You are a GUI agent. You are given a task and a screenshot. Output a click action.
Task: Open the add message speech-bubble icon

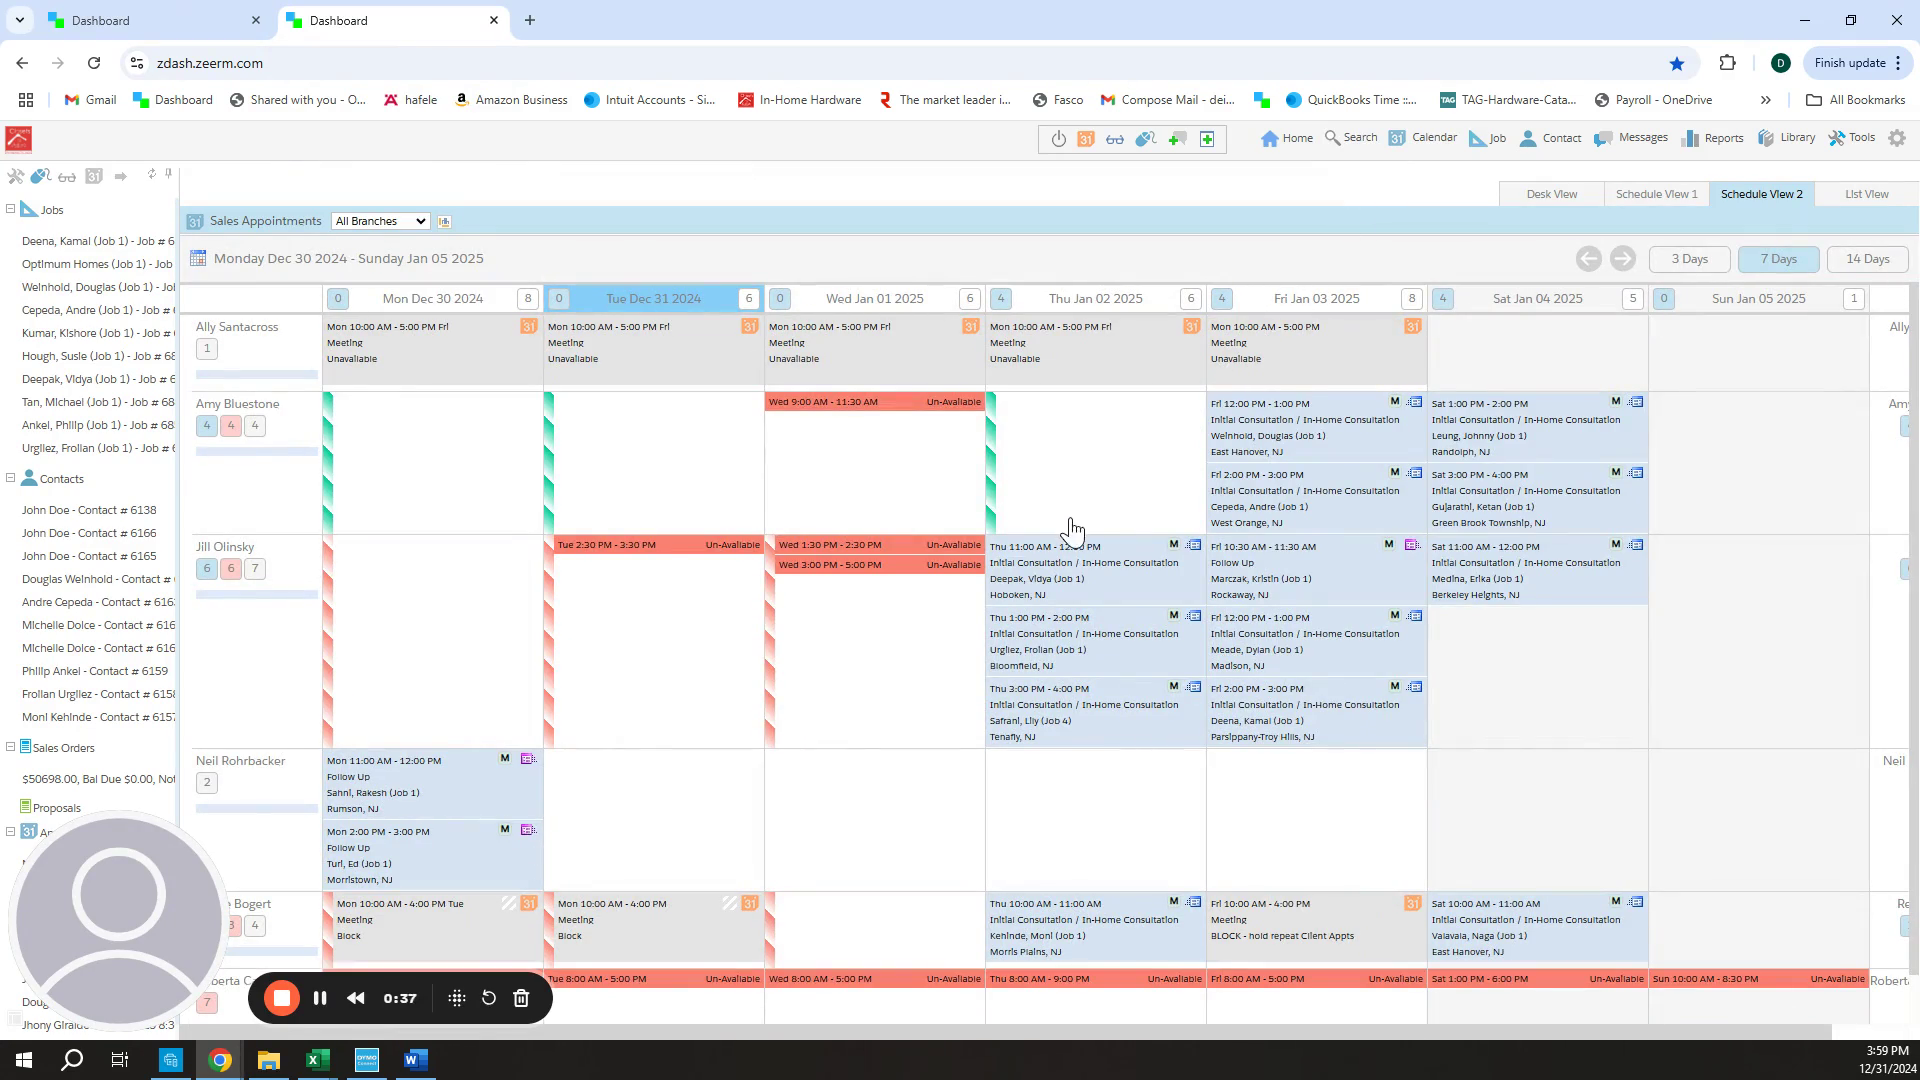coord(1177,139)
